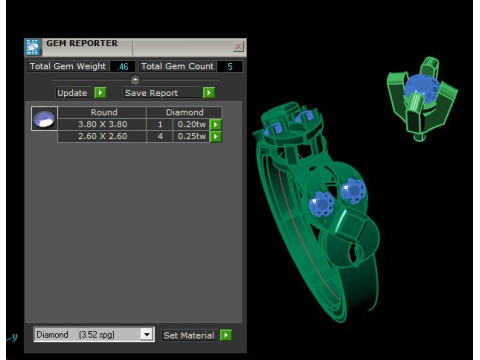Click the Round column header
The width and height of the screenshot is (480, 360).
pos(102,112)
